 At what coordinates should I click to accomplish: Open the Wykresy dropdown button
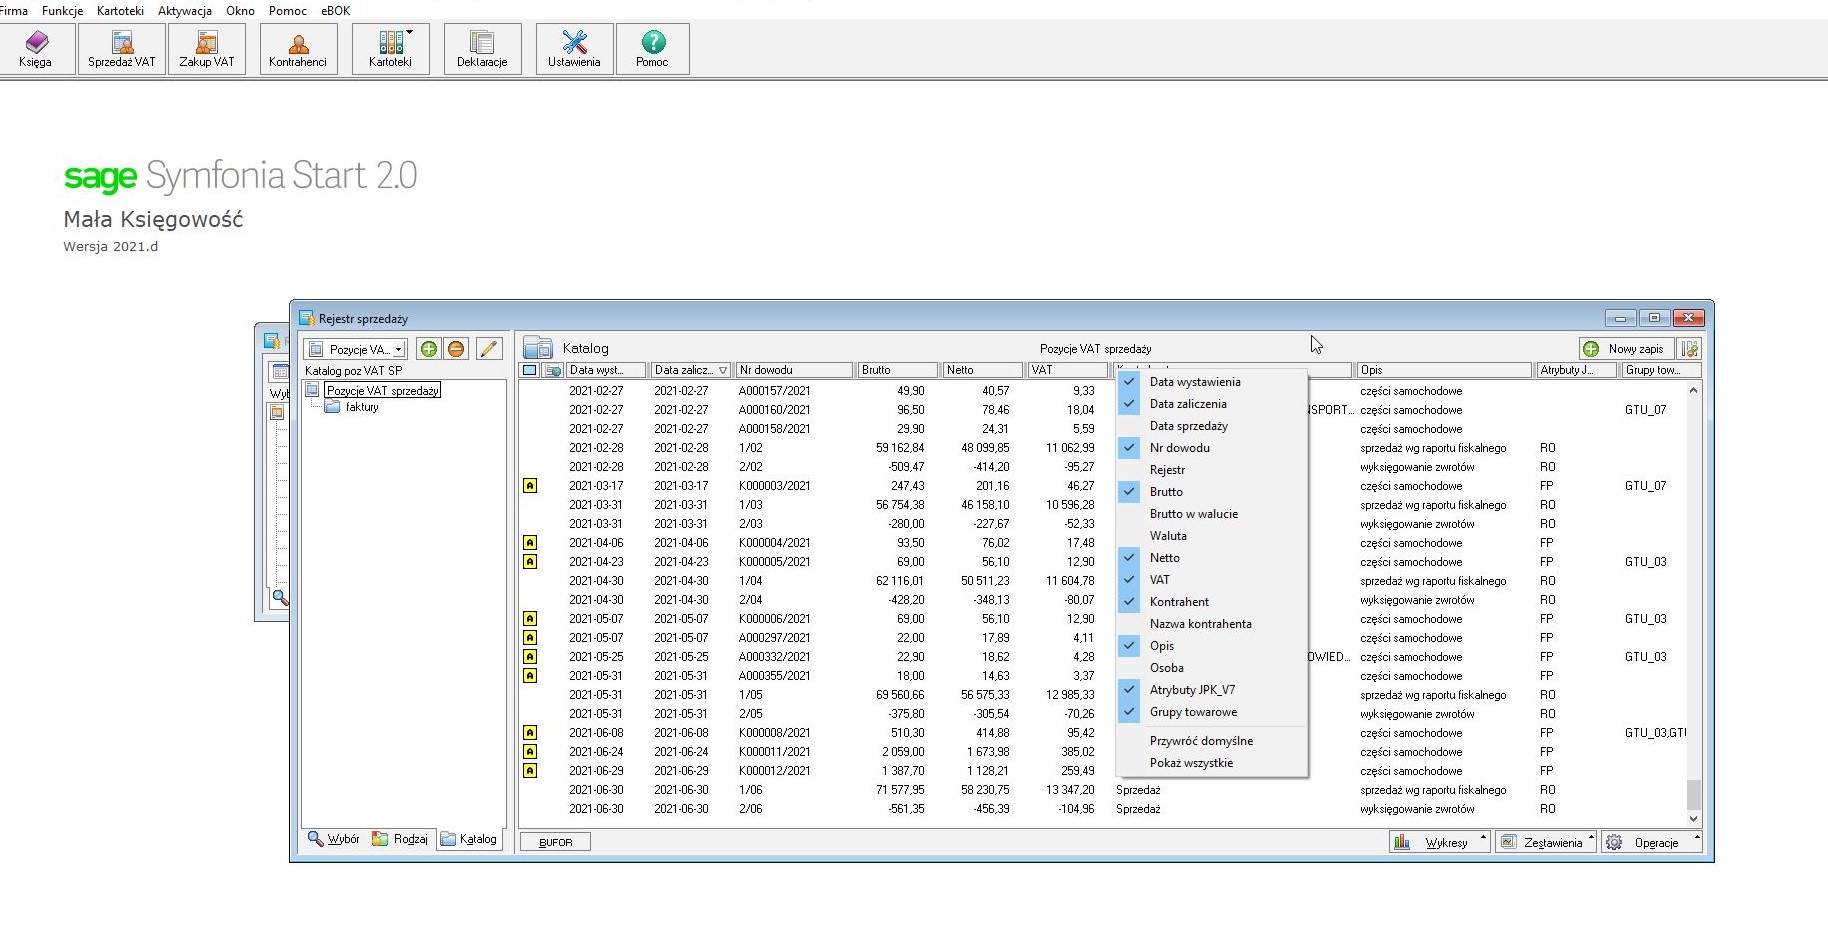pos(1439,843)
